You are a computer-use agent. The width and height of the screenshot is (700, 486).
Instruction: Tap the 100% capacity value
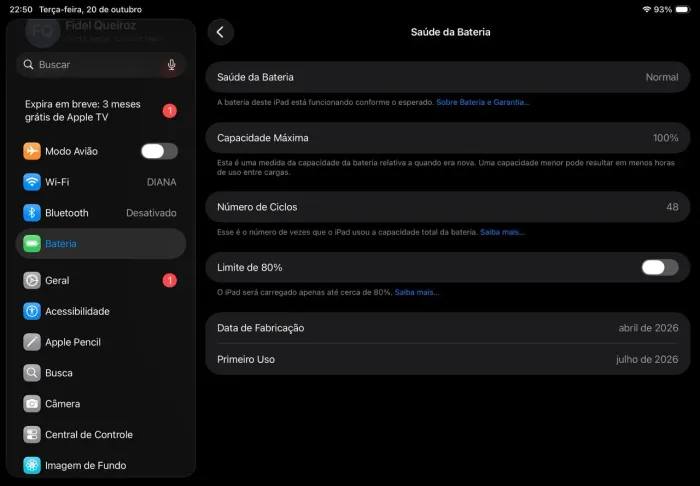coord(665,138)
